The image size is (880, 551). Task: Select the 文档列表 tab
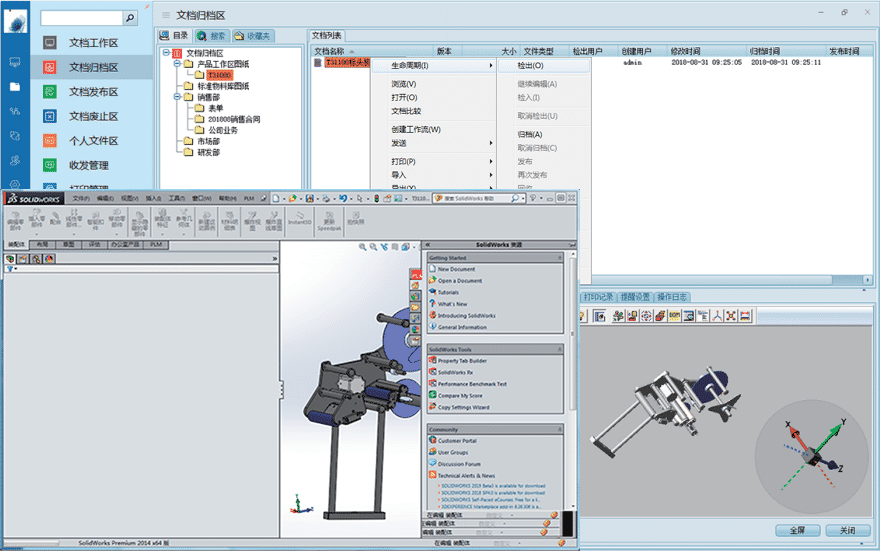coord(327,35)
